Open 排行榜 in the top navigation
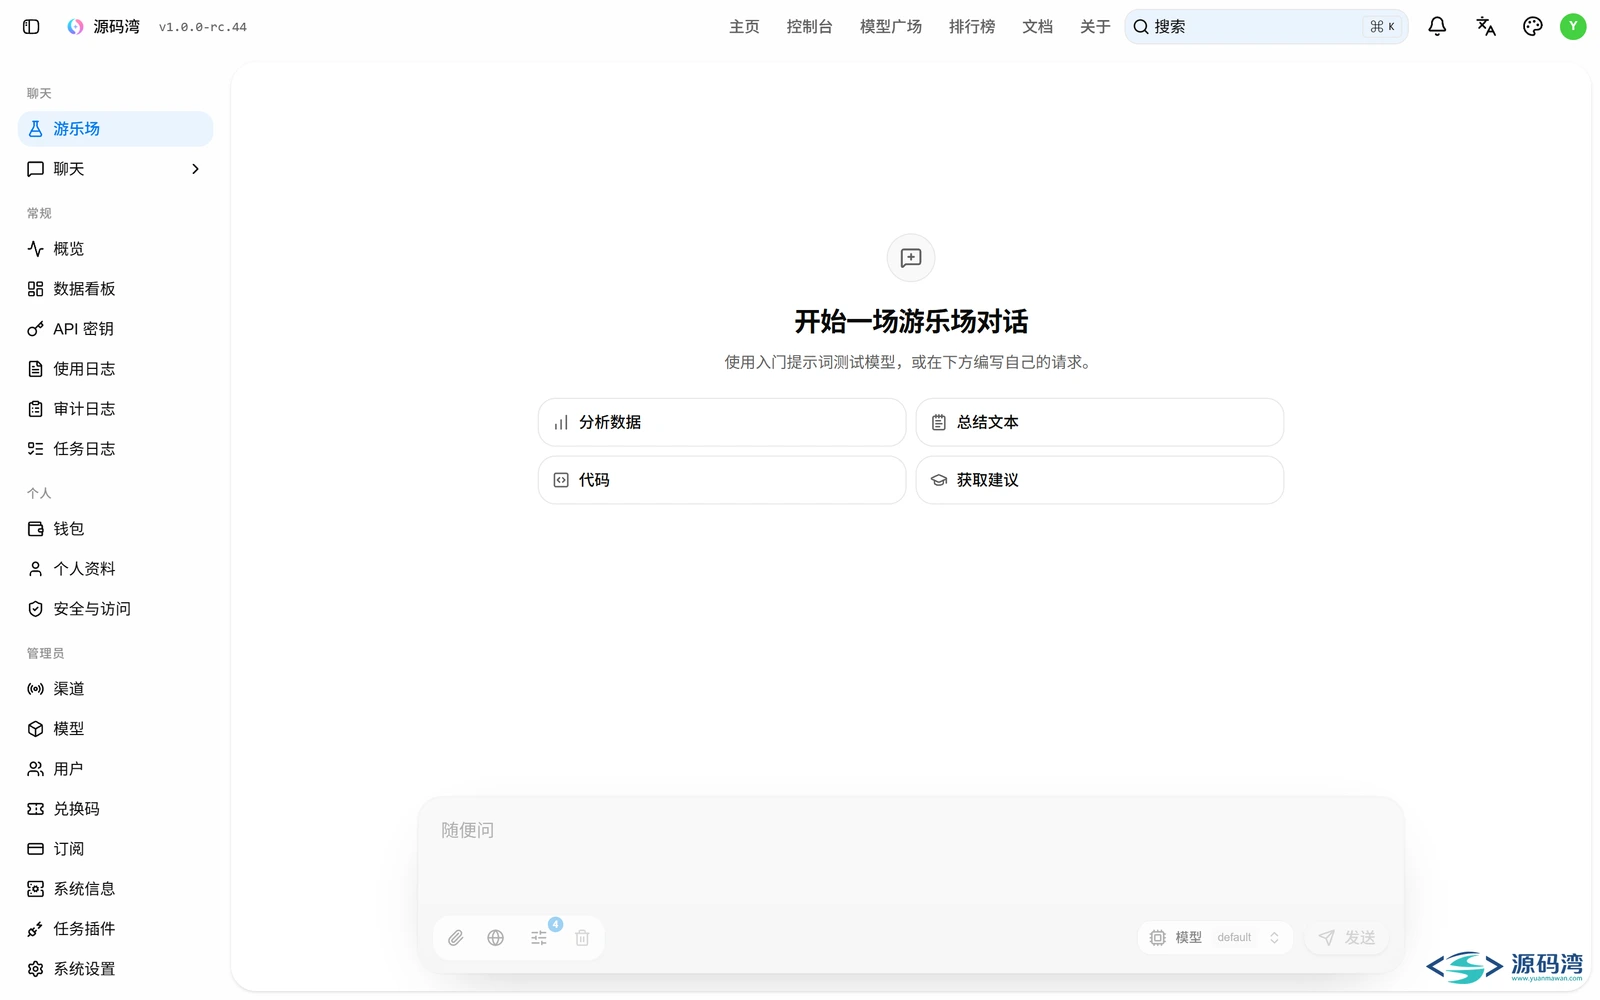 click(x=972, y=27)
